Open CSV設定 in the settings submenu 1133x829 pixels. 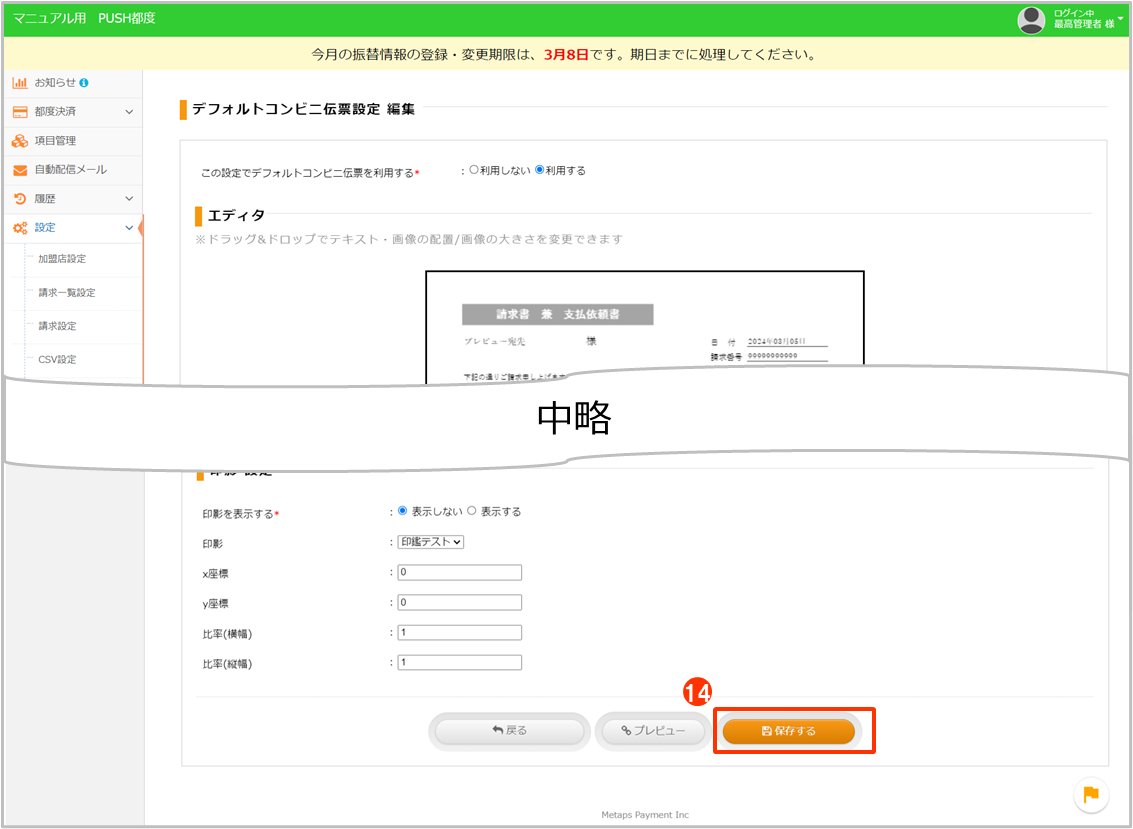(57, 359)
